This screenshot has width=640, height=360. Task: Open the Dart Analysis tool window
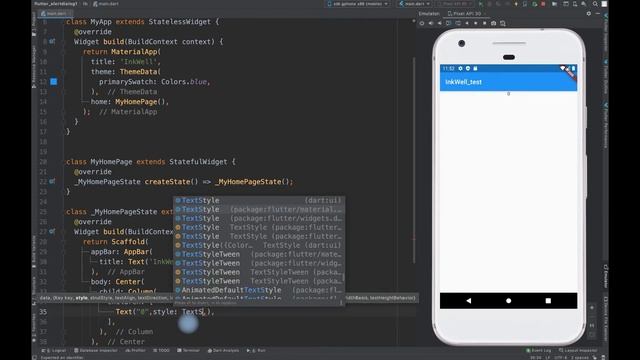tap(223, 350)
